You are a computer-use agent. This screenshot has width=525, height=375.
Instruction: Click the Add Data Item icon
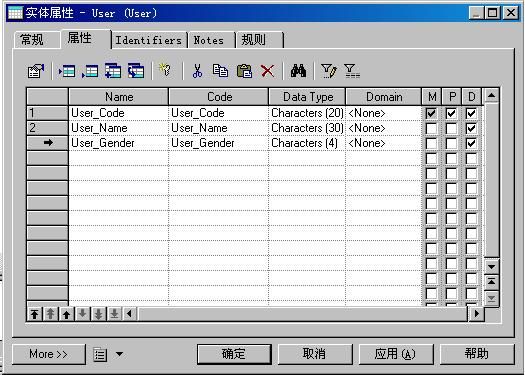113,71
